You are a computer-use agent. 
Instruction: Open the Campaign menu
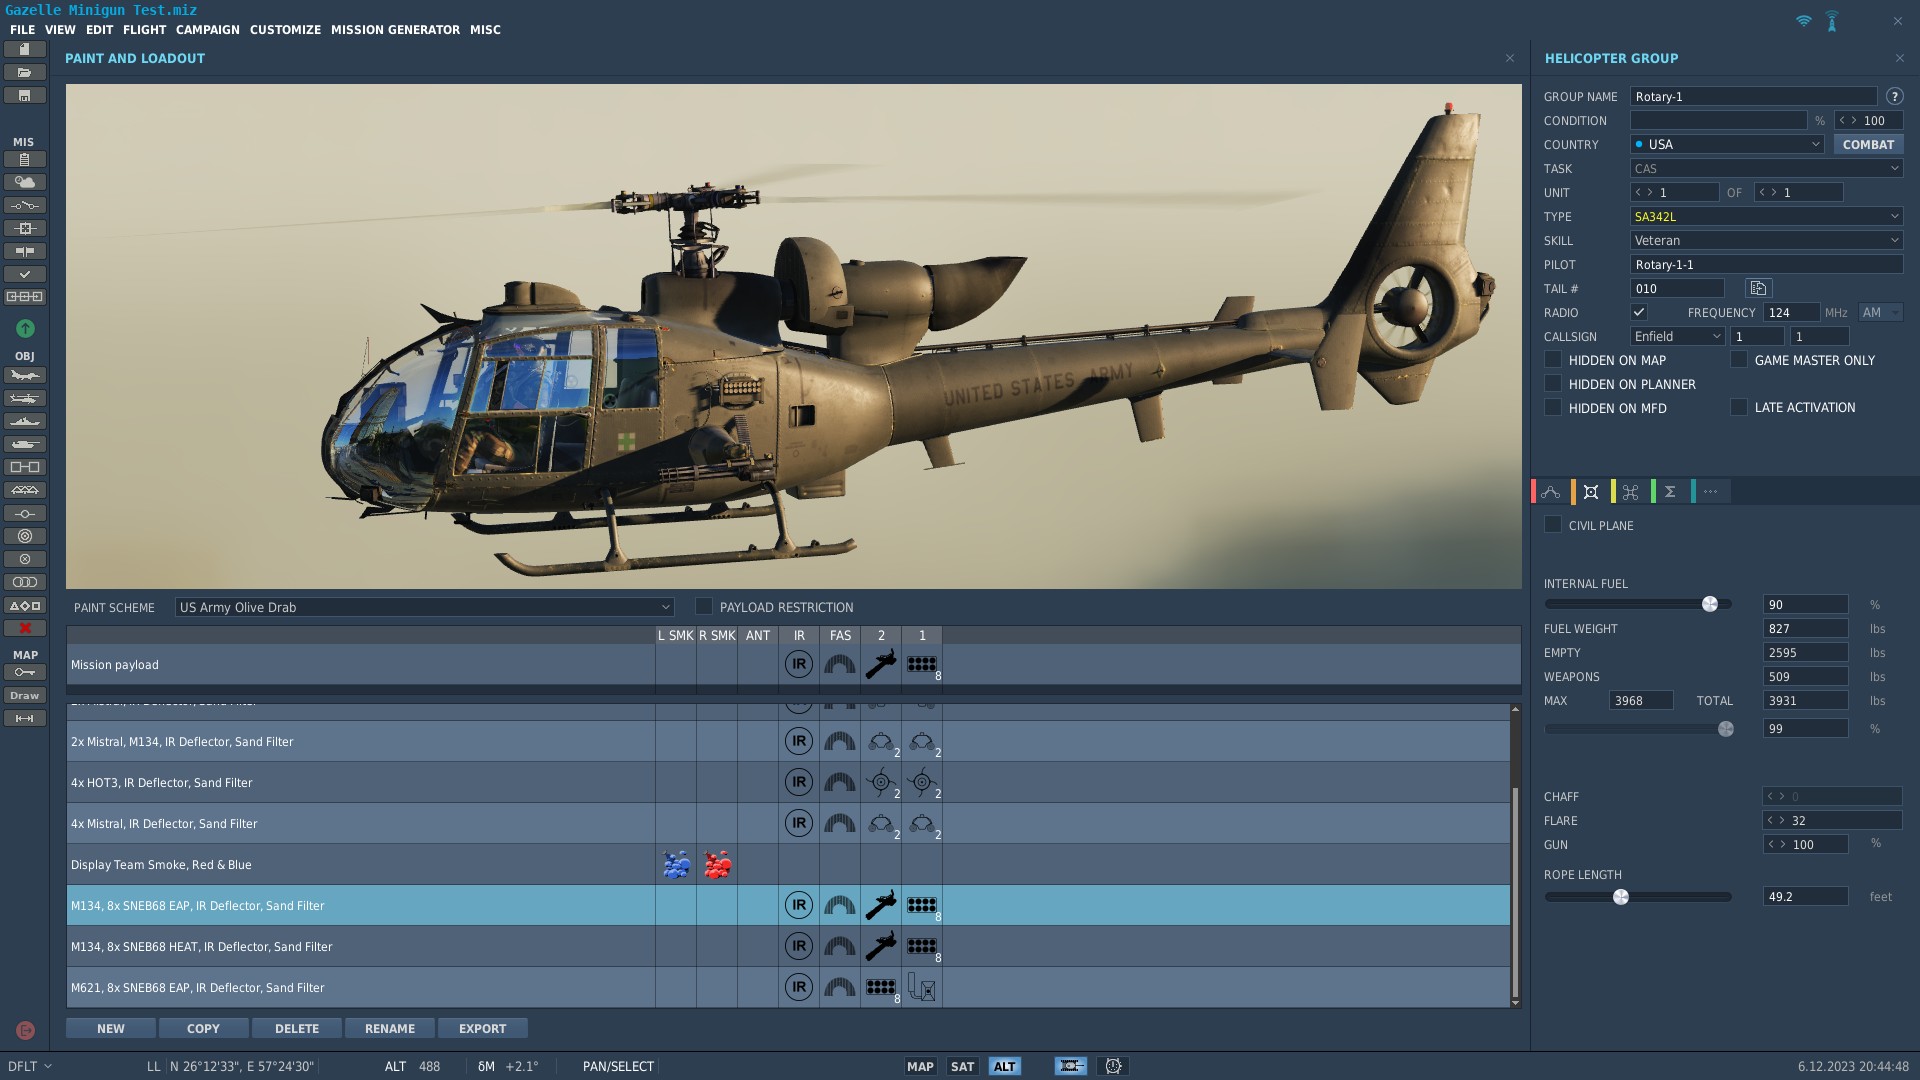tap(208, 30)
